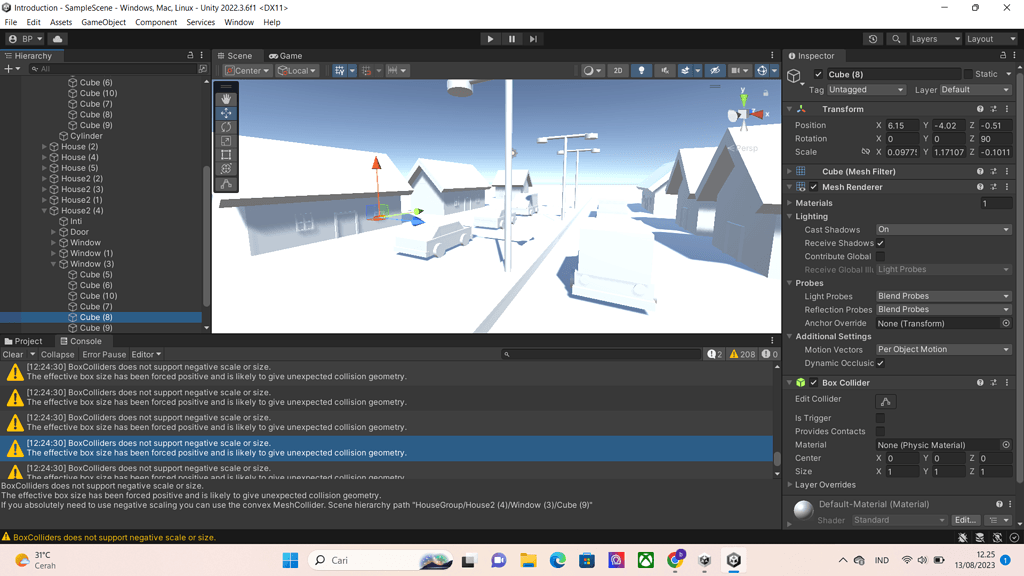Click the Clear button in the Console
This screenshot has height=576, width=1024.
(13, 354)
